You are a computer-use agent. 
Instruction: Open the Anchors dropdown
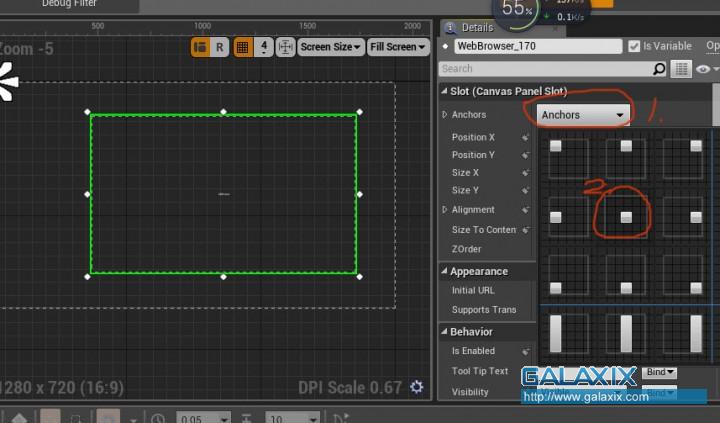pyautogui.click(x=583, y=115)
